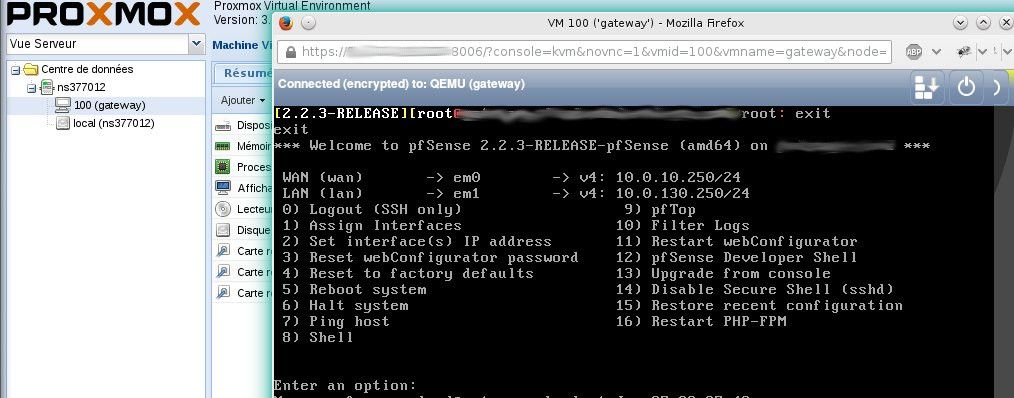Click the Mémoire RAM icon
Viewport: 1014px width, 398px height.
coord(223,146)
